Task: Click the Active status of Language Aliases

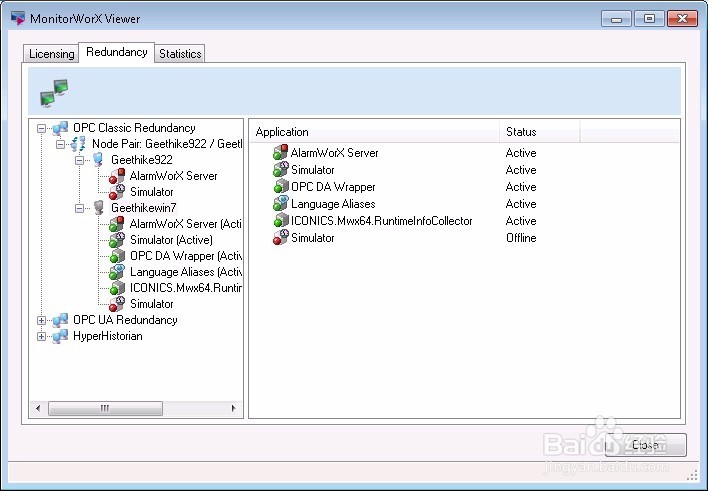Action: [521, 204]
